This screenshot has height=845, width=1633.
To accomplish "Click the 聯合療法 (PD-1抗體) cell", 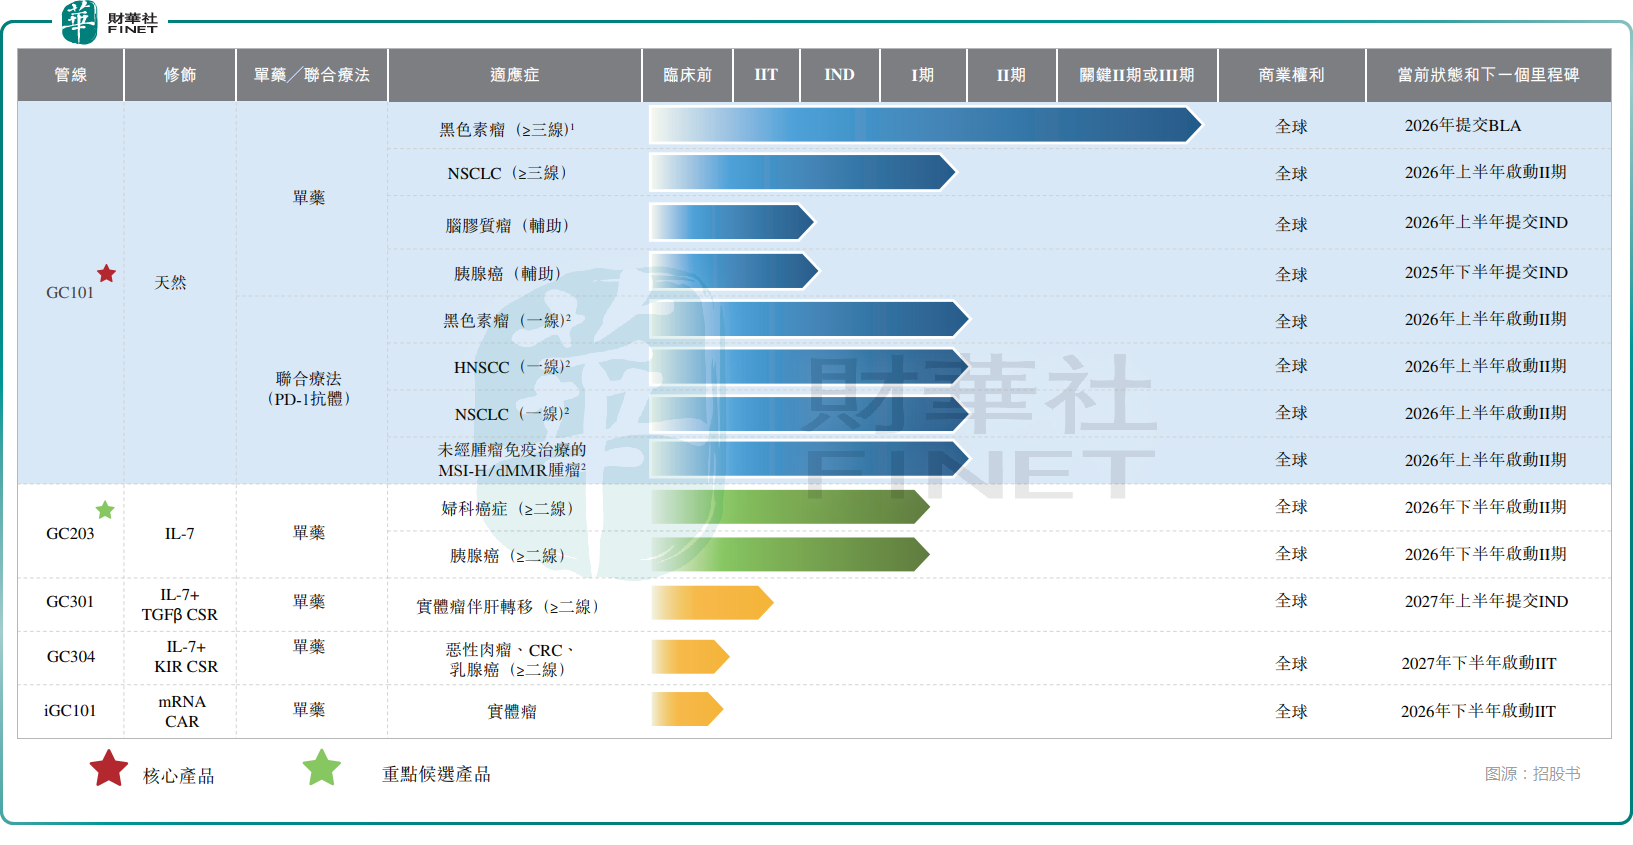I will (x=309, y=389).
